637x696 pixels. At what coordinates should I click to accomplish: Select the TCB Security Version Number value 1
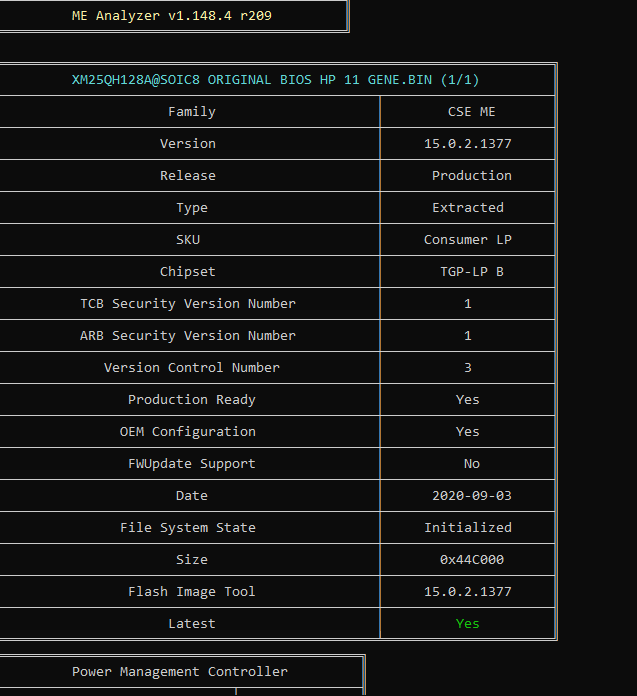coord(467,304)
